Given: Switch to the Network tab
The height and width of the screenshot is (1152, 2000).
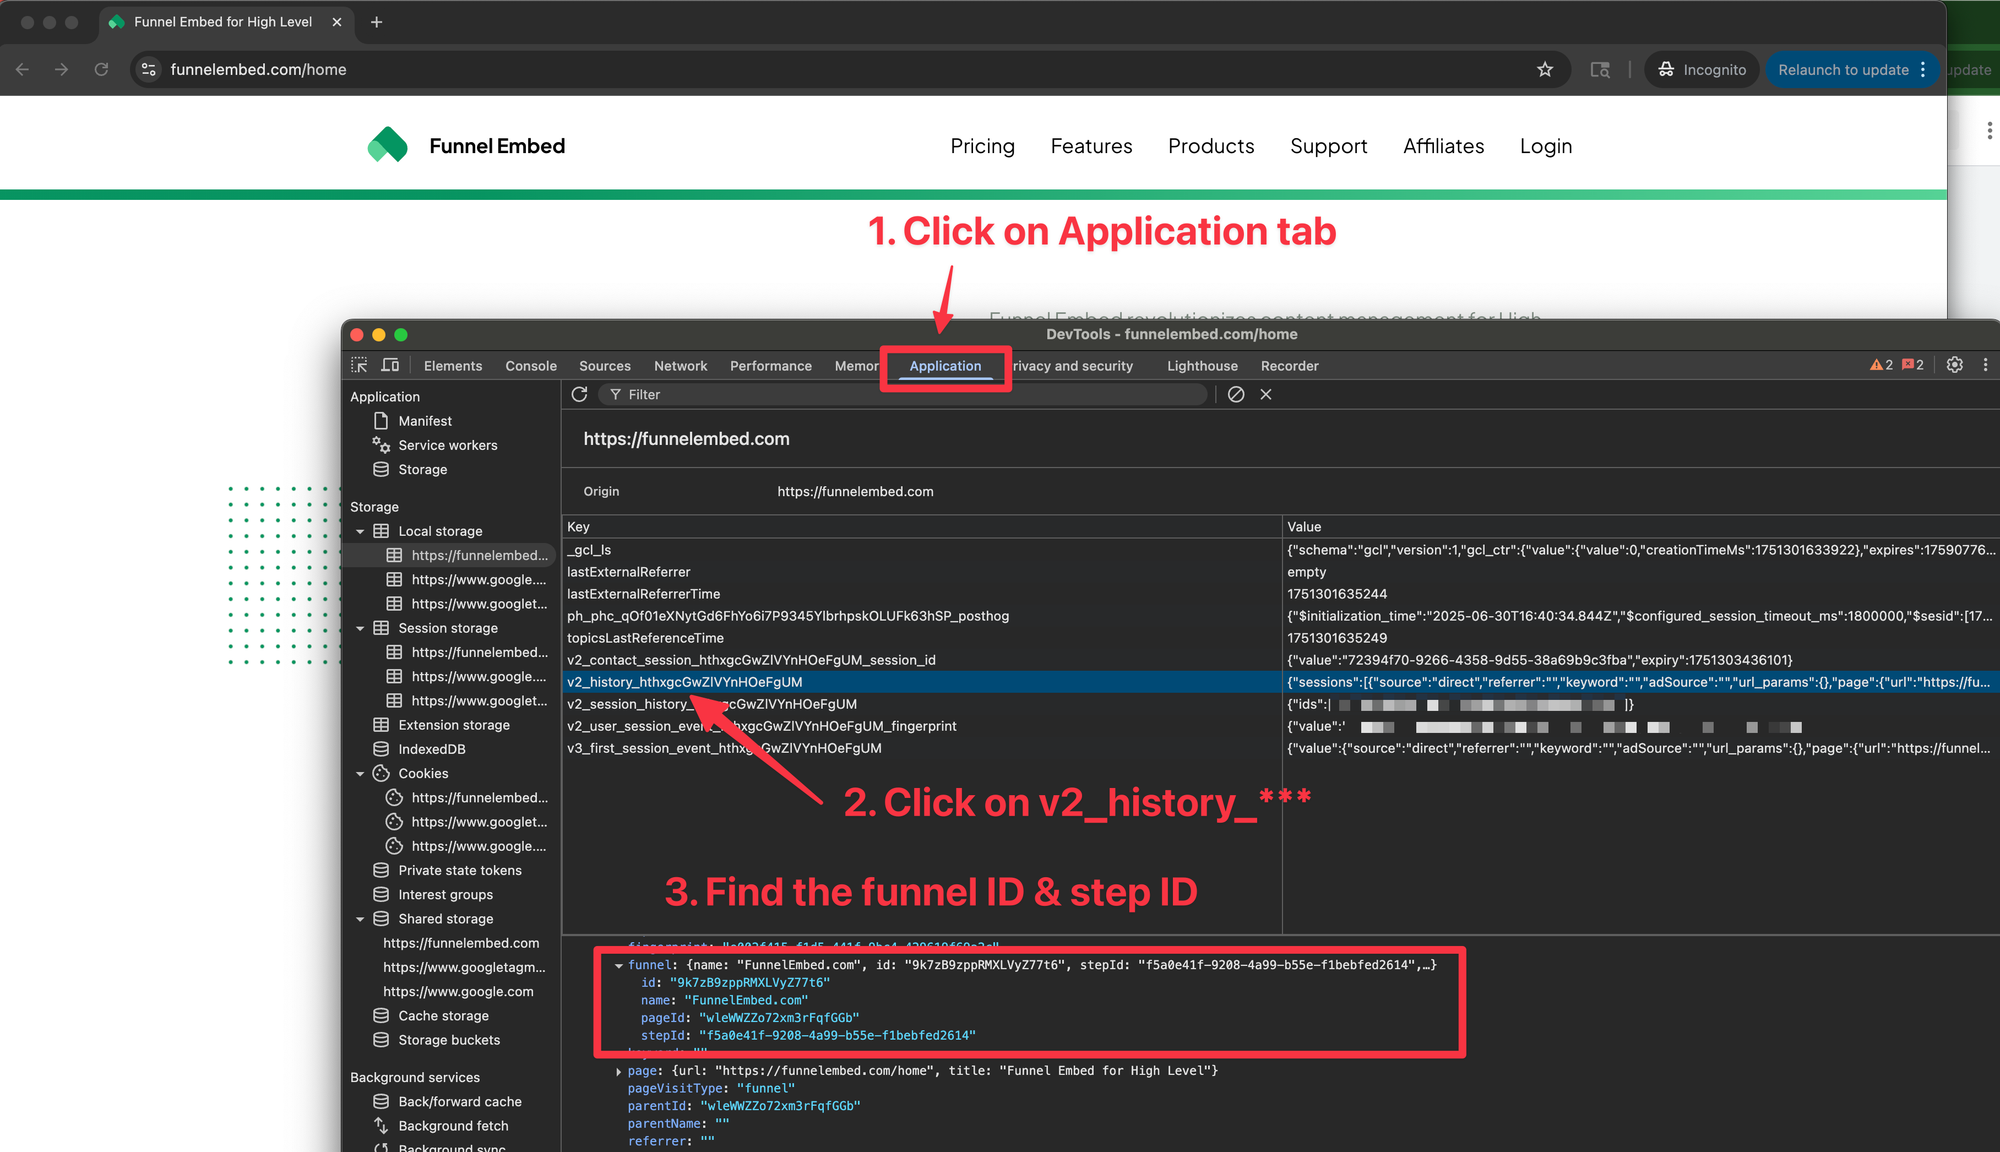Looking at the screenshot, I should click(680, 365).
